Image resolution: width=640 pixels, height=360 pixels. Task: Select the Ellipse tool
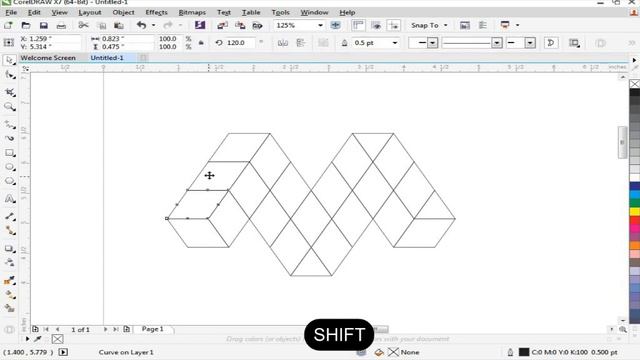(9, 167)
